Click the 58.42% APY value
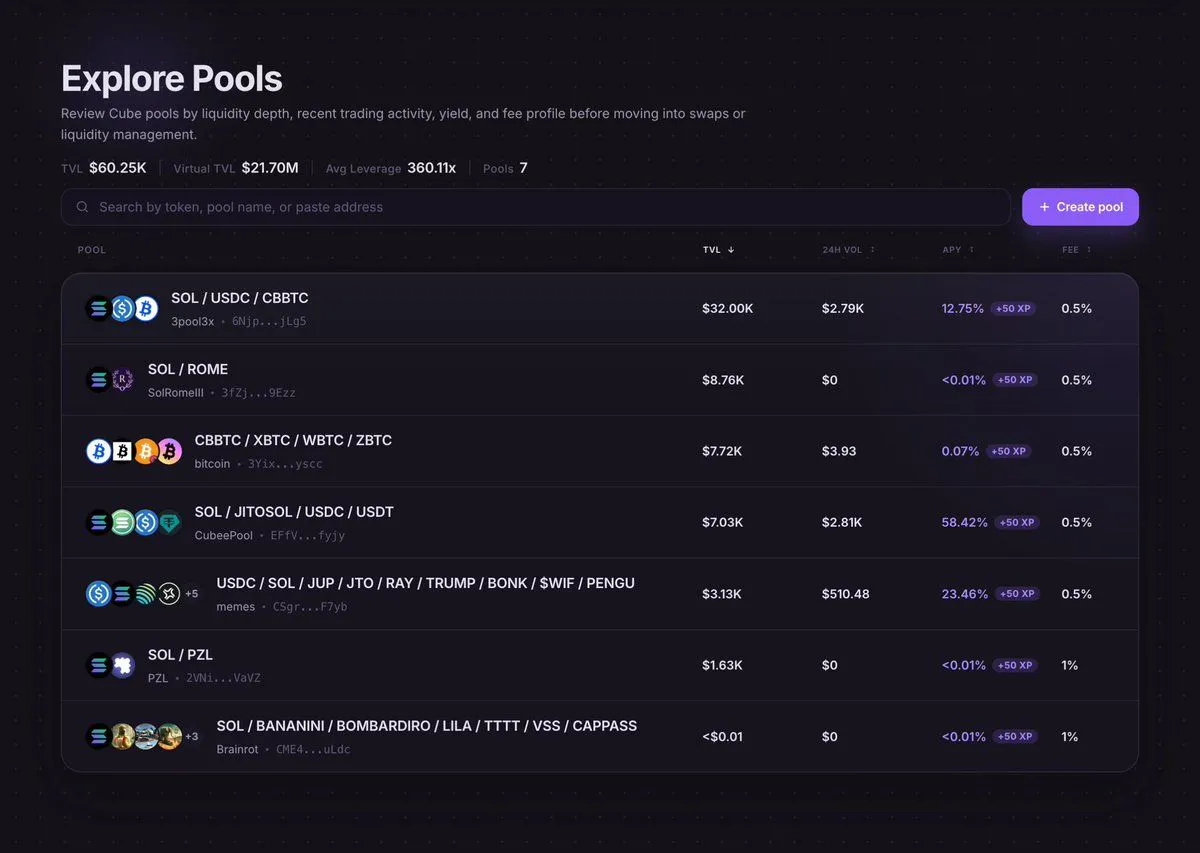 965,522
